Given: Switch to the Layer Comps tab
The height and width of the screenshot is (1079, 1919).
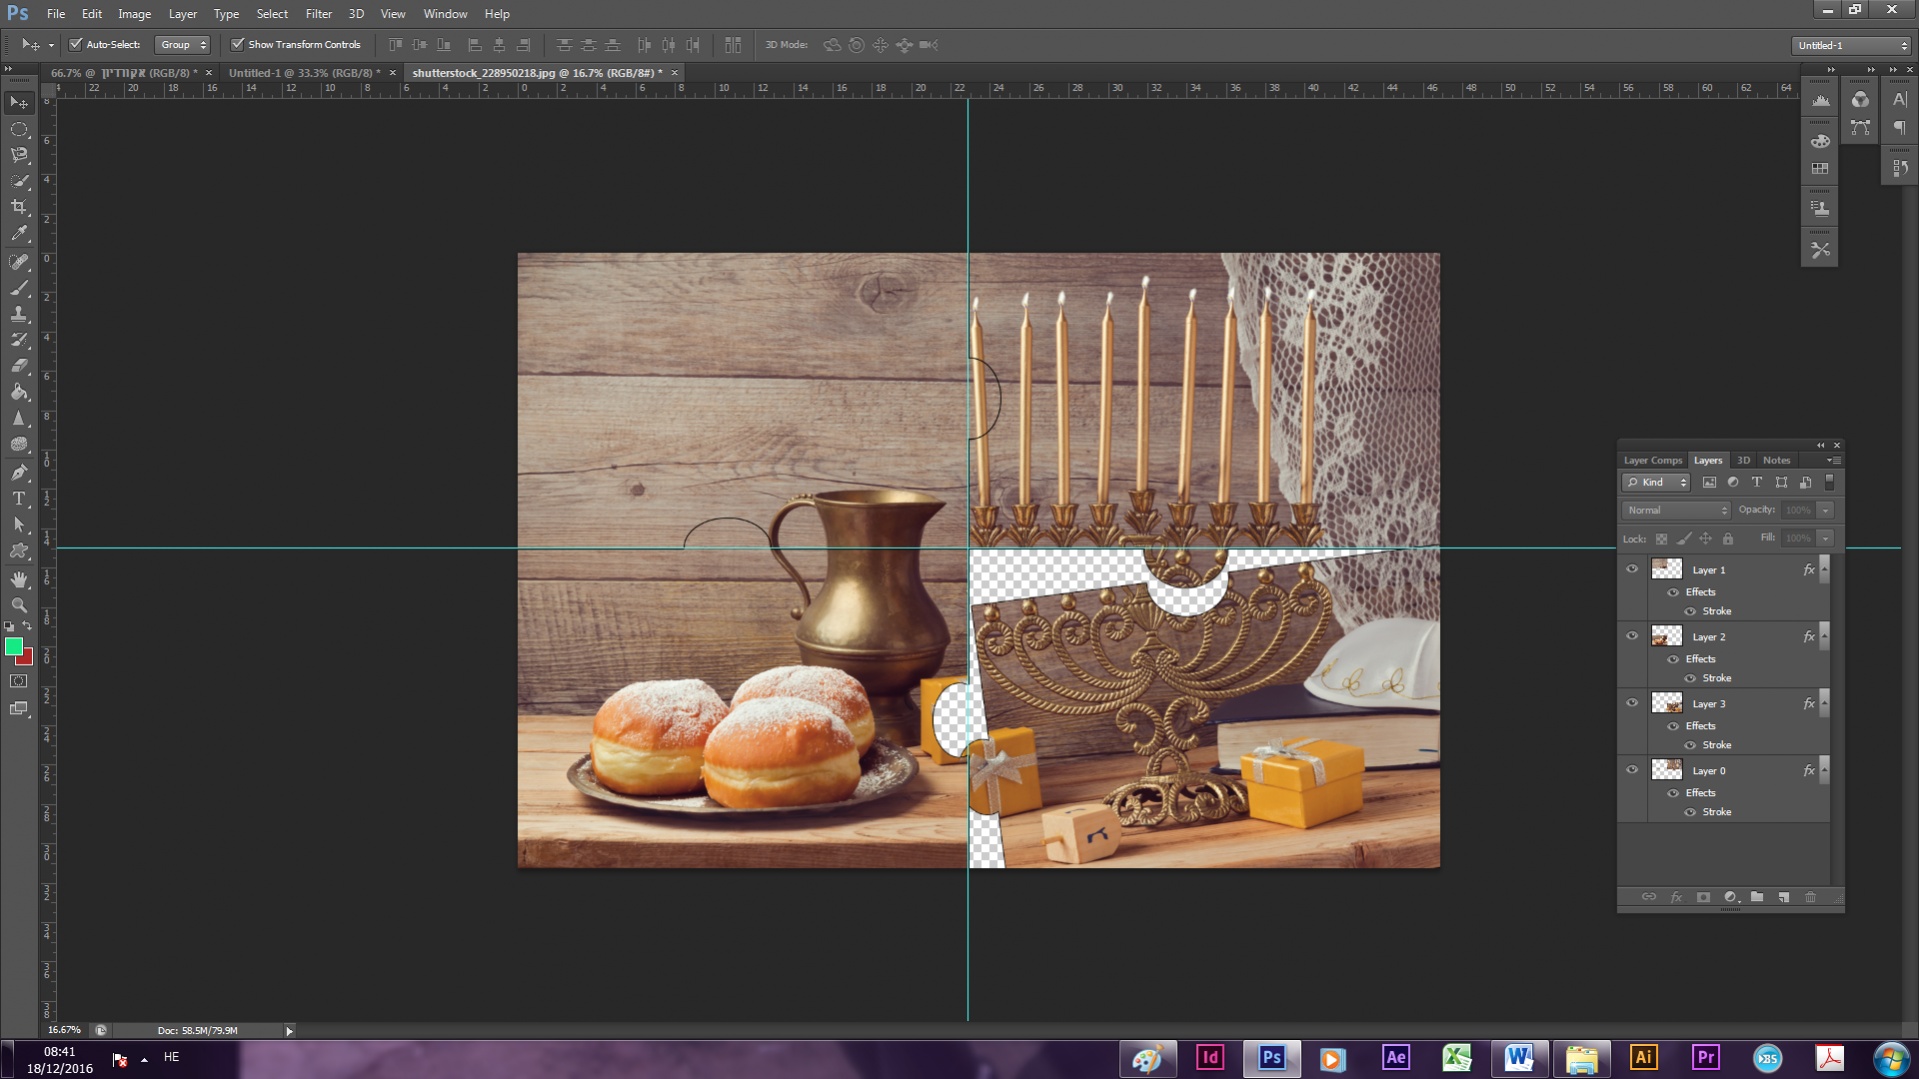Looking at the screenshot, I should [x=1652, y=460].
